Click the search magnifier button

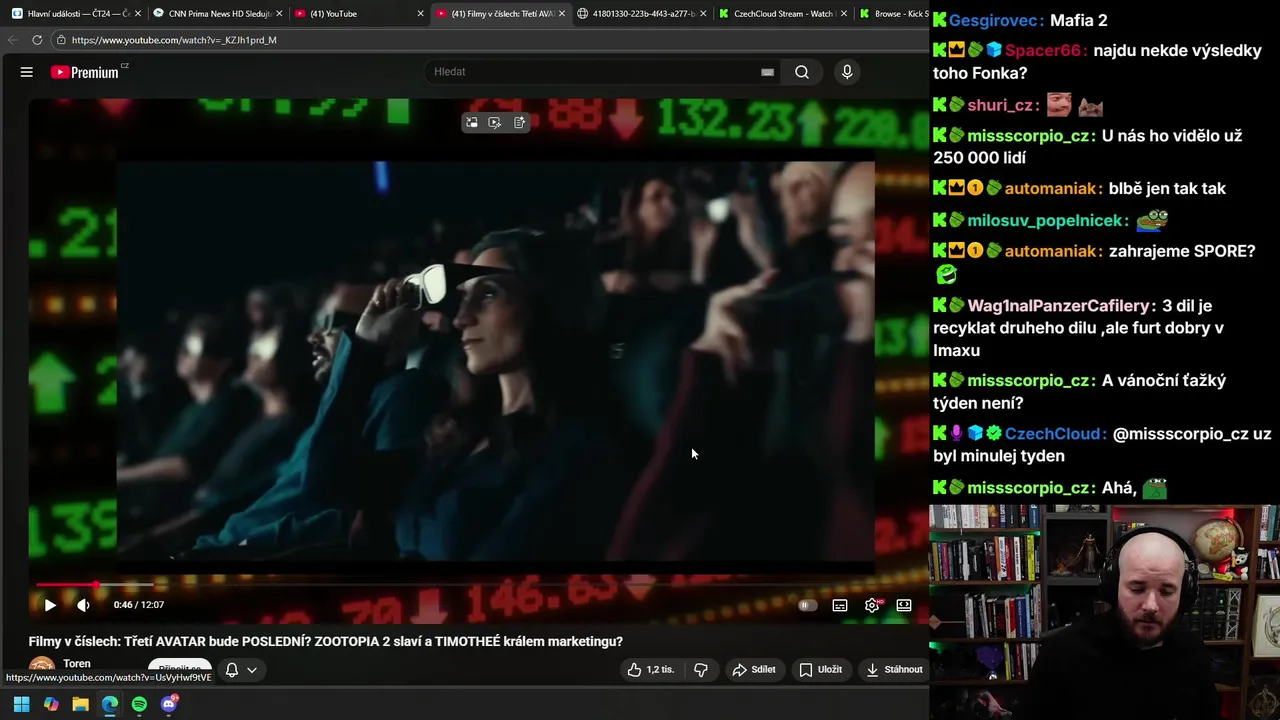802,72
